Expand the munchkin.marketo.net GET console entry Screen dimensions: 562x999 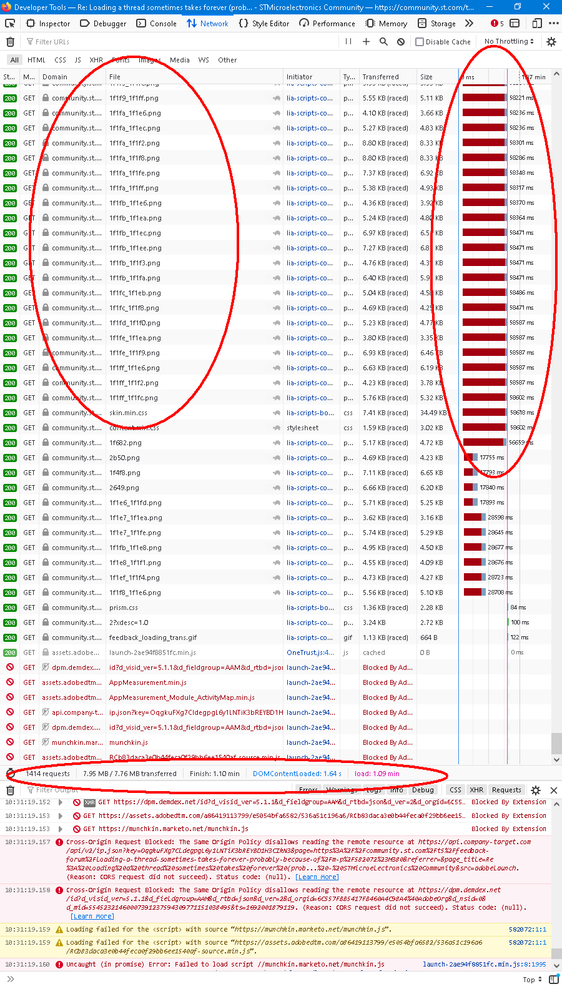point(61,829)
